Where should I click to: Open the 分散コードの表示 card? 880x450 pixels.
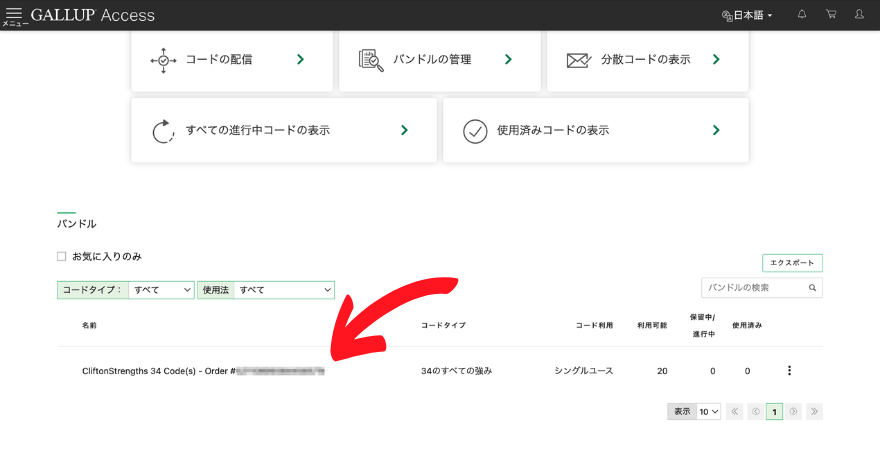648,61
